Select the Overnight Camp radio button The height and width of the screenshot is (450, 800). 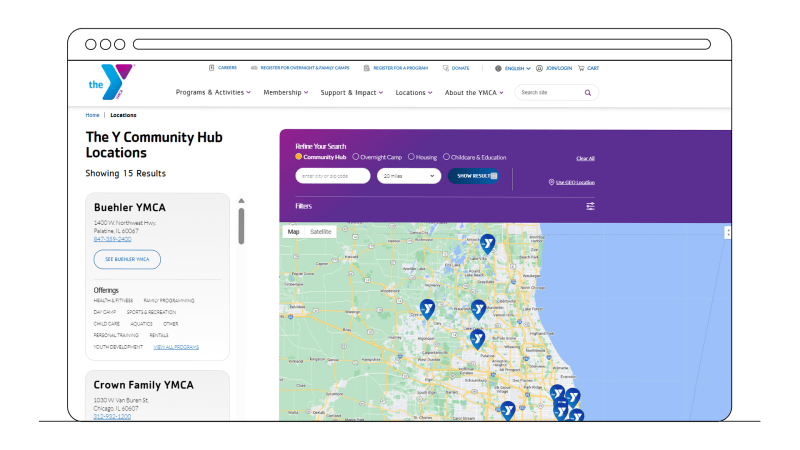coord(356,157)
